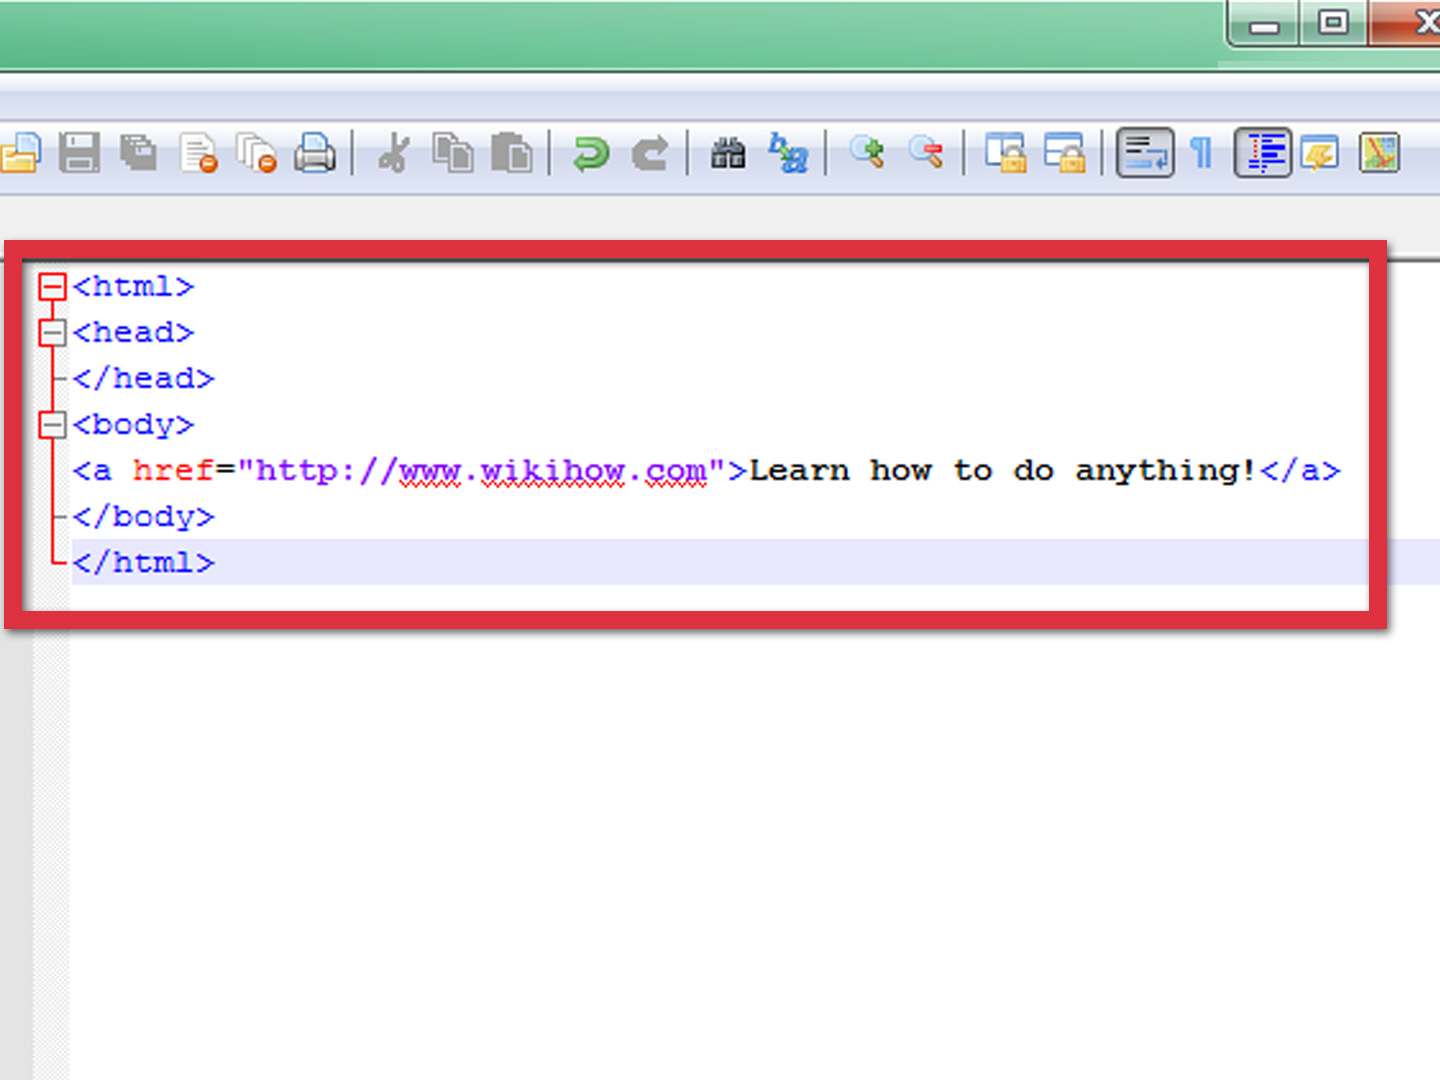Click the </a> closing tag
Viewport: 1440px width, 1080px height.
(x=1300, y=470)
